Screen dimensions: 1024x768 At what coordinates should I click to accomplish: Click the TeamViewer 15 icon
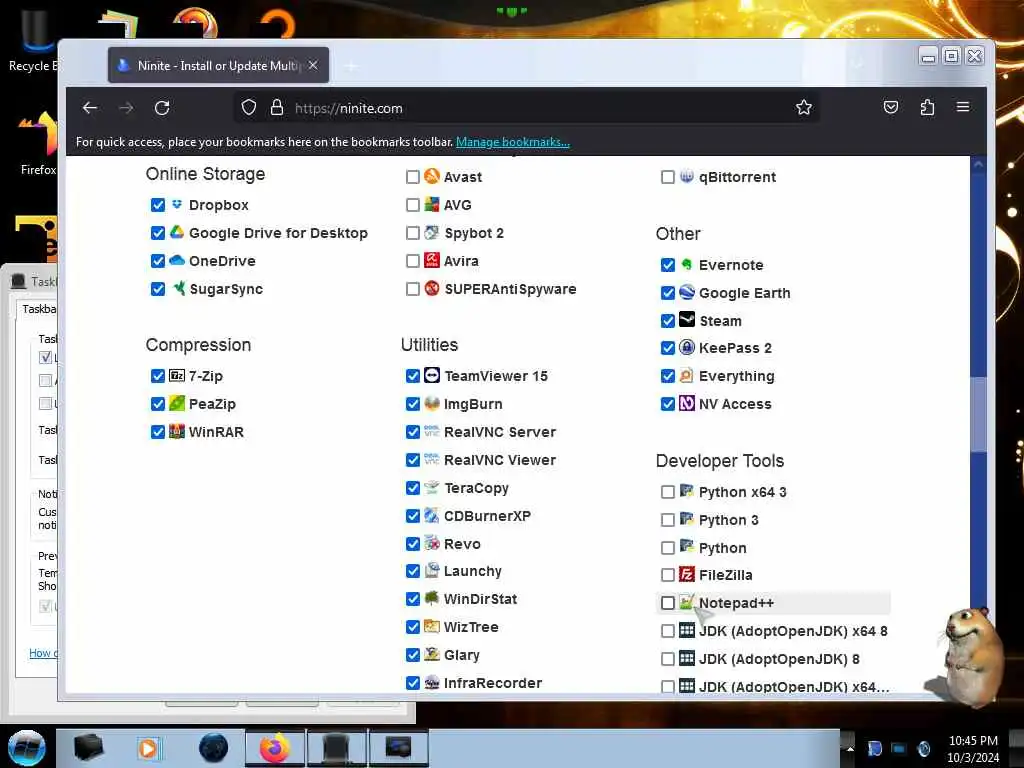click(x=432, y=376)
